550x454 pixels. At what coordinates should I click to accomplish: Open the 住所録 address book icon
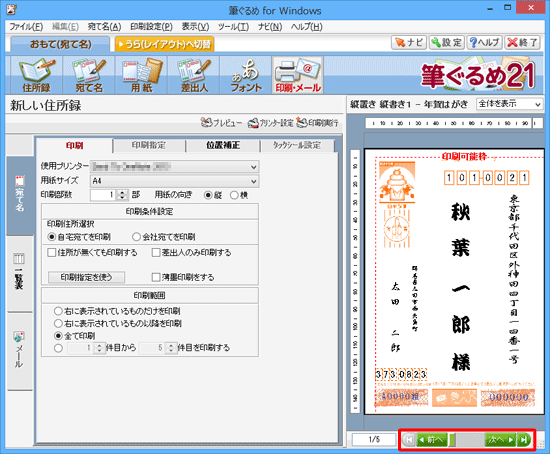36,75
